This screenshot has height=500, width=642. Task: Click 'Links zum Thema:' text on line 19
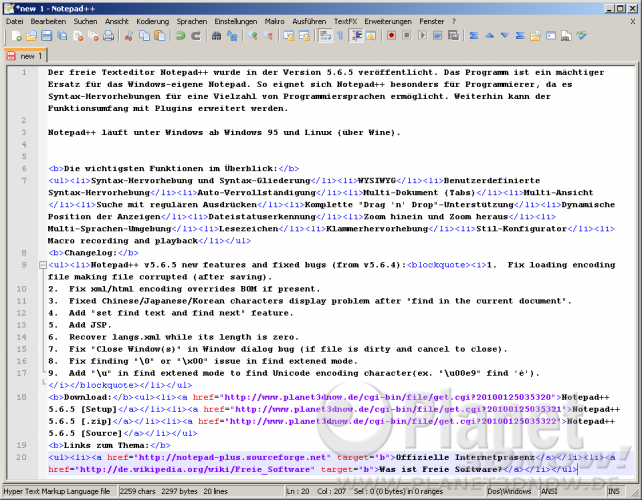click(107, 446)
